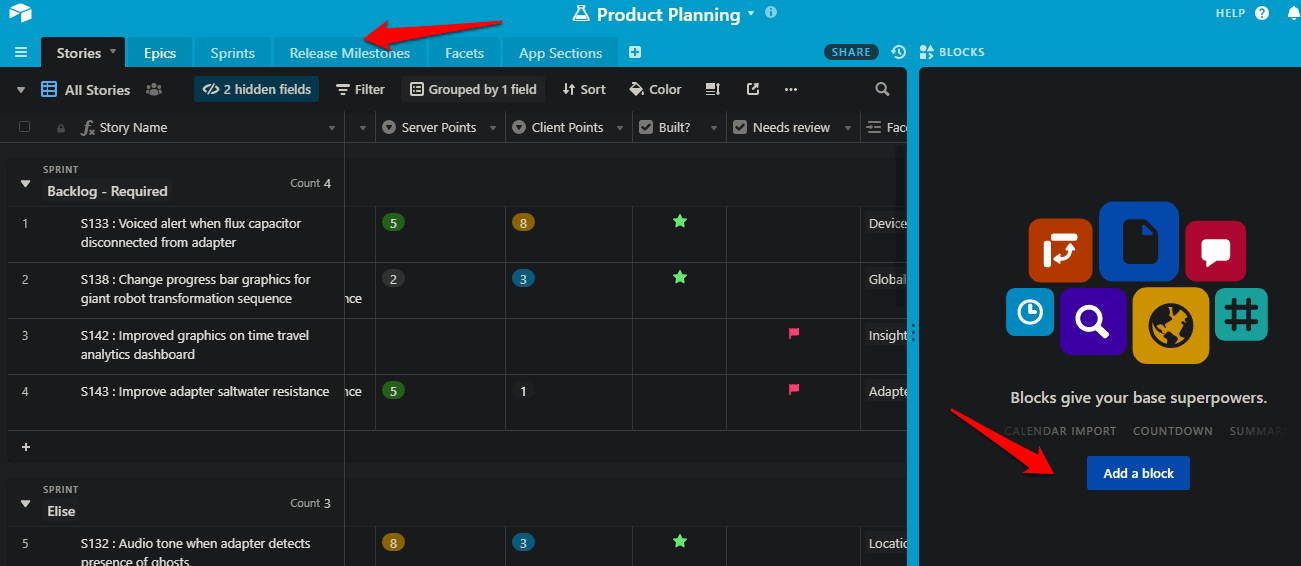Image resolution: width=1301 pixels, height=566 pixels.
Task: Check Needs review cell for S133 row
Action: pos(794,235)
